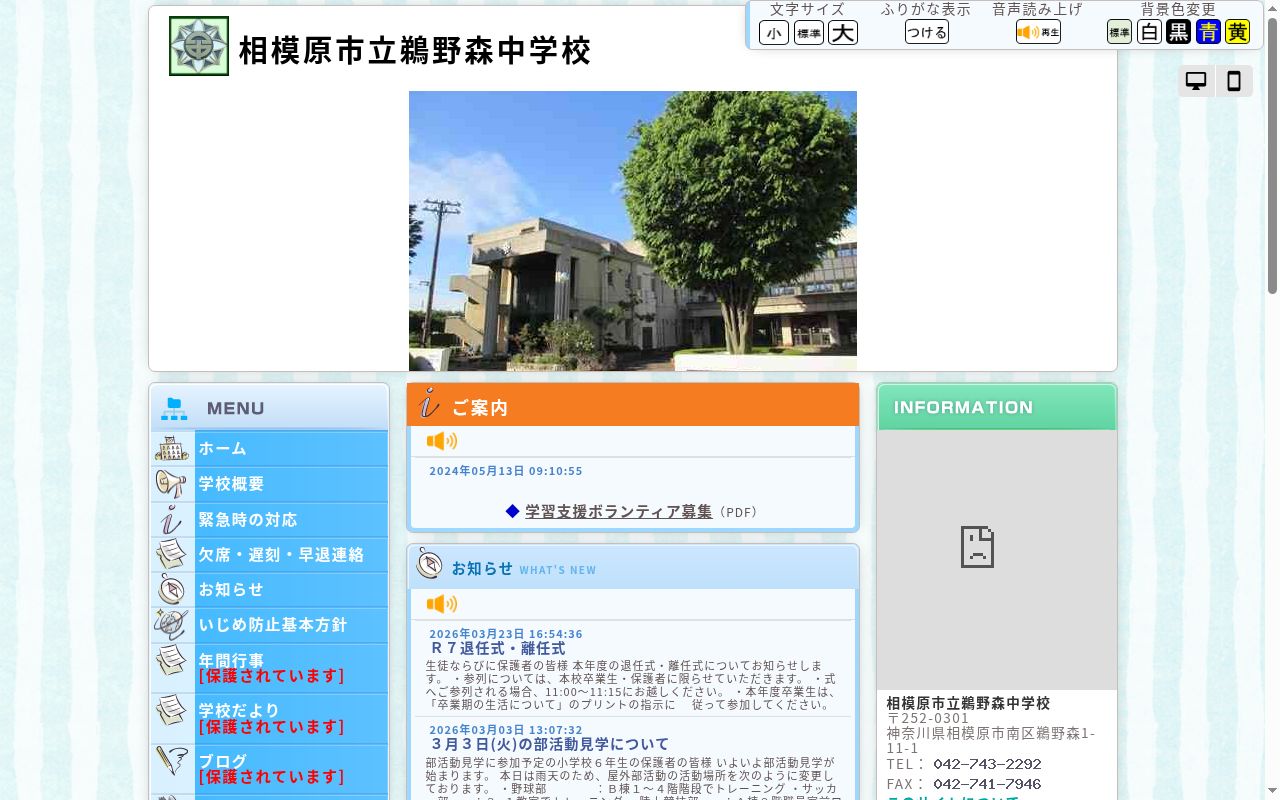
Task: Click the megaphone icon beside 学校概要
Action: [x=172, y=484]
